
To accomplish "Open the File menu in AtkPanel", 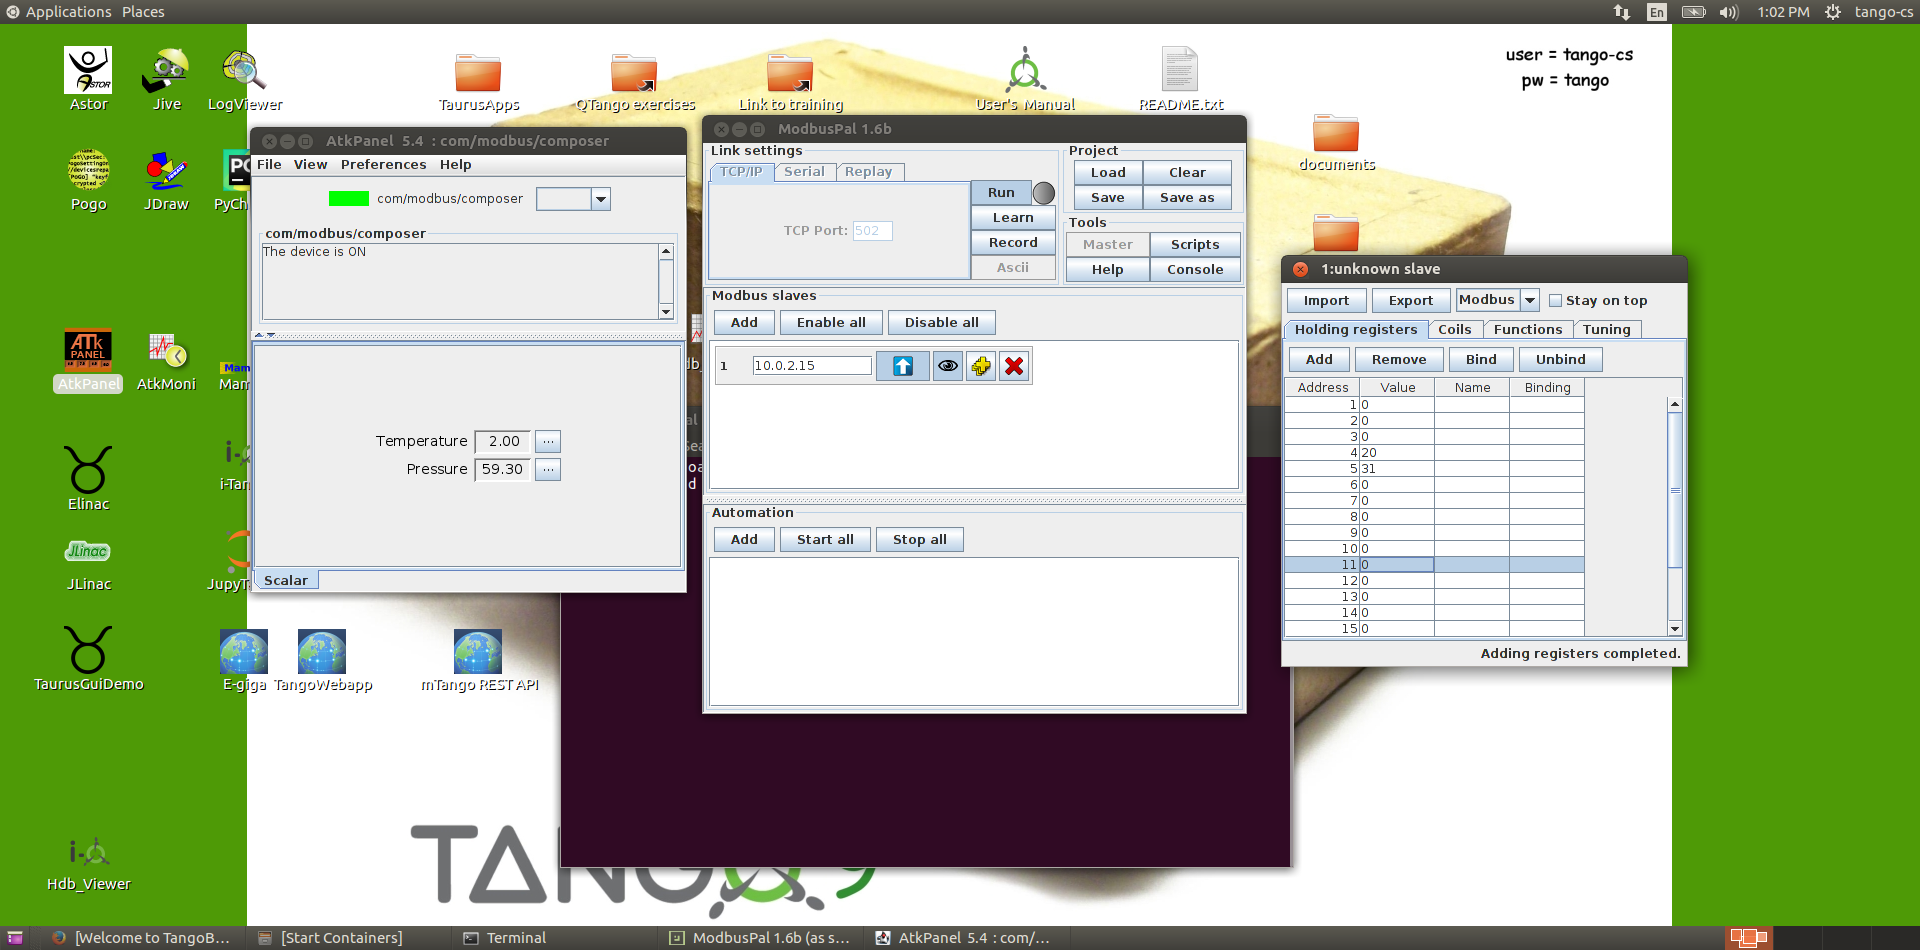I will [x=269, y=165].
